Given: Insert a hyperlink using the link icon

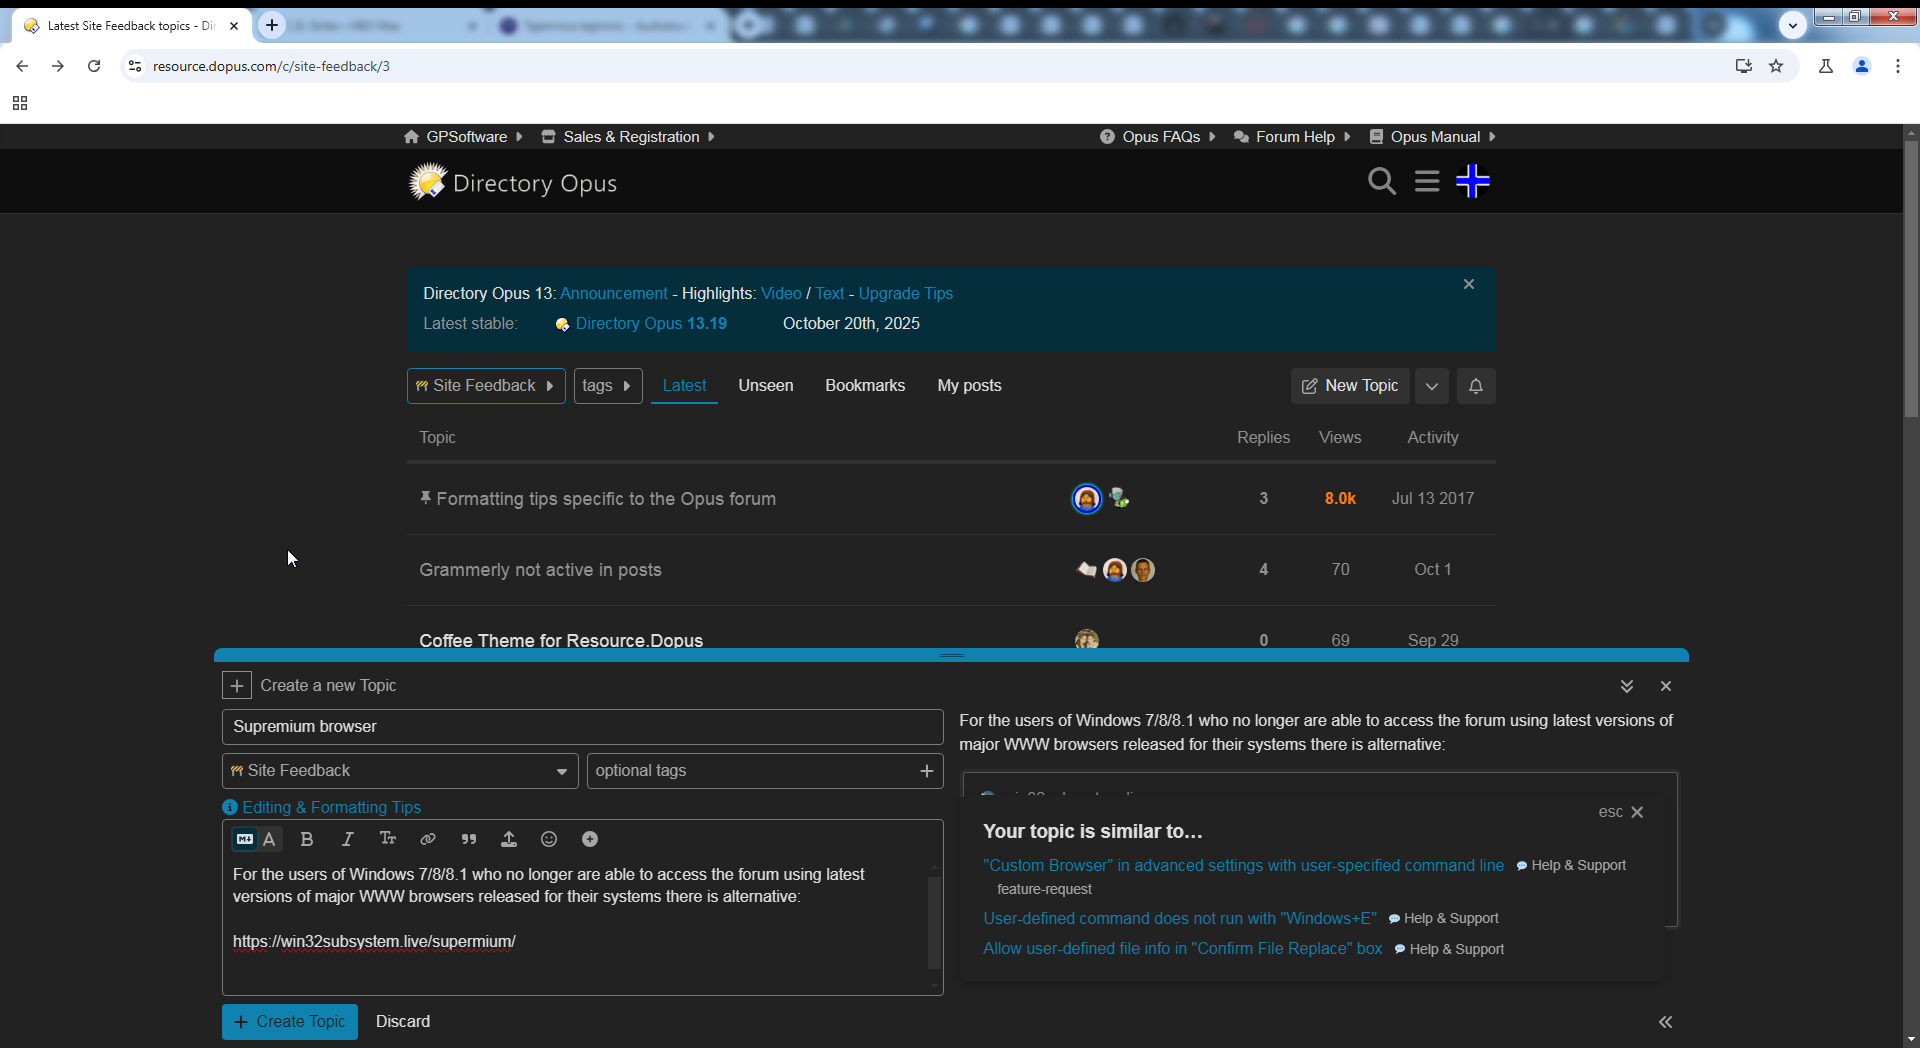Looking at the screenshot, I should pos(428,839).
